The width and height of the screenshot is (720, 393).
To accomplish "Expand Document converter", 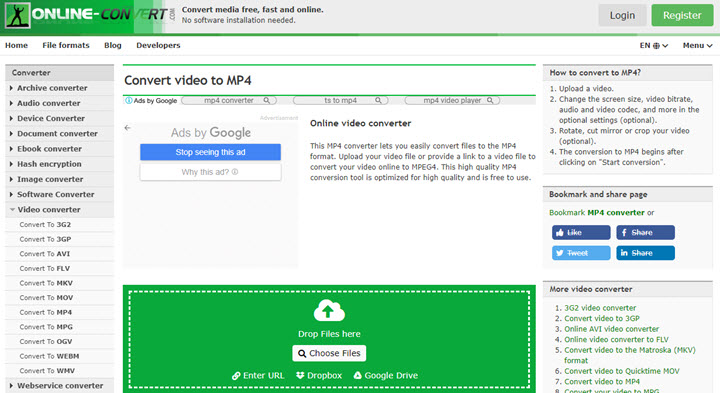I will pos(60,134).
